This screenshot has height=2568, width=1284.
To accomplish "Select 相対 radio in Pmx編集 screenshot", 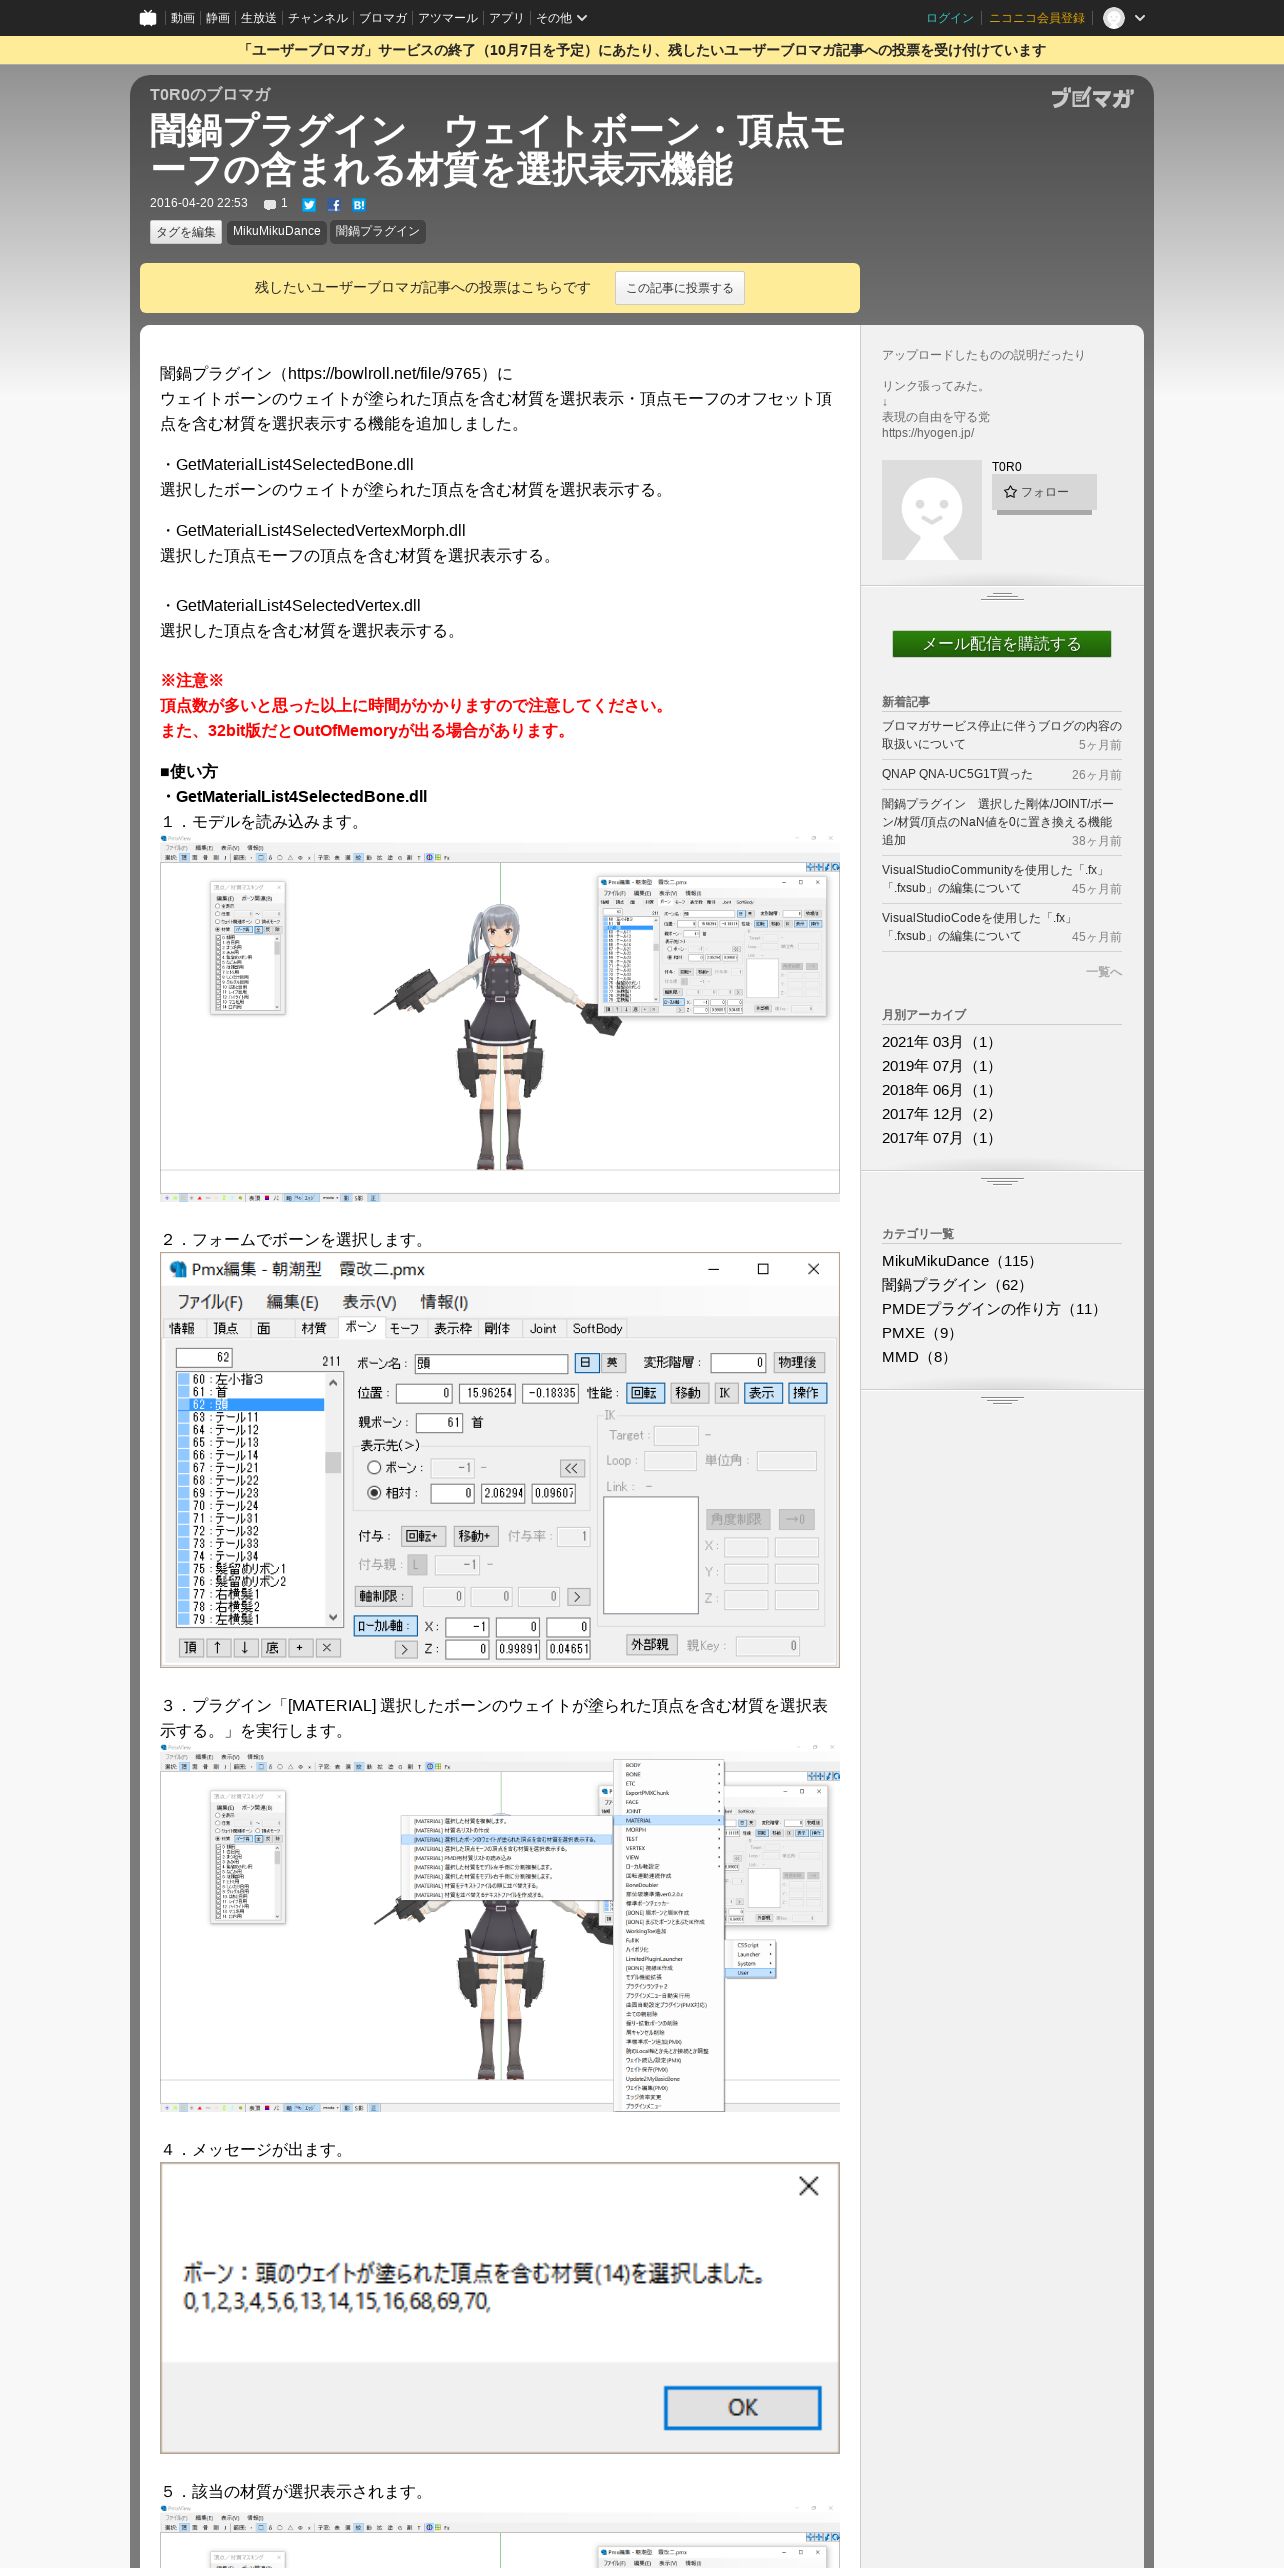I will (x=374, y=1492).
